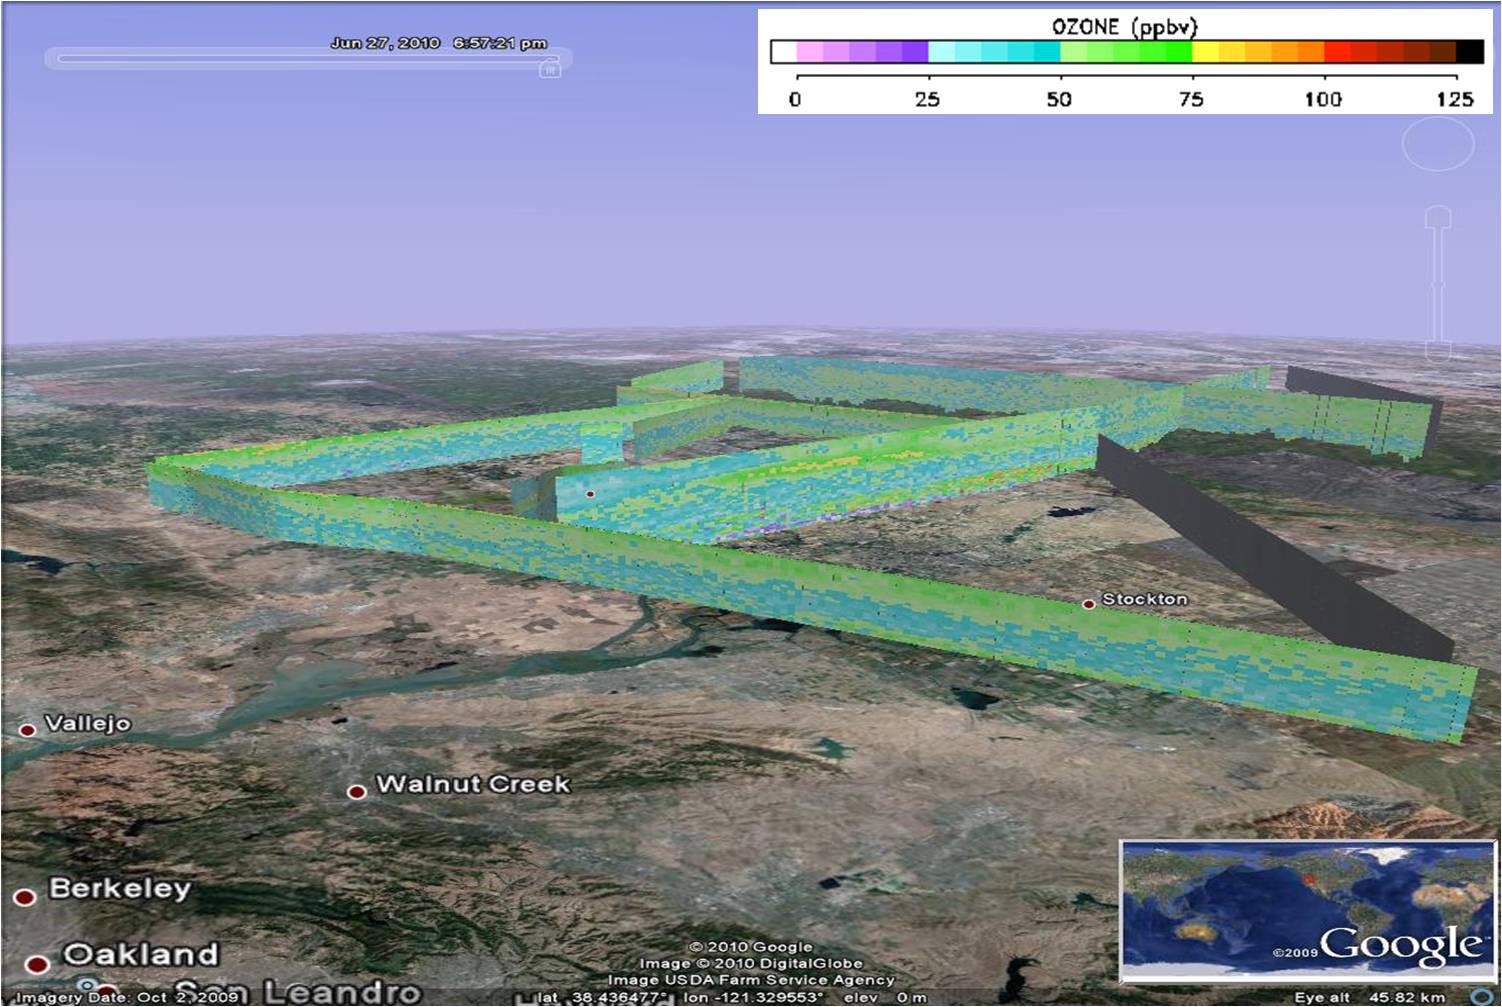Click the latitude readout in status bar
The height and width of the screenshot is (1007, 1502).
tap(600, 998)
